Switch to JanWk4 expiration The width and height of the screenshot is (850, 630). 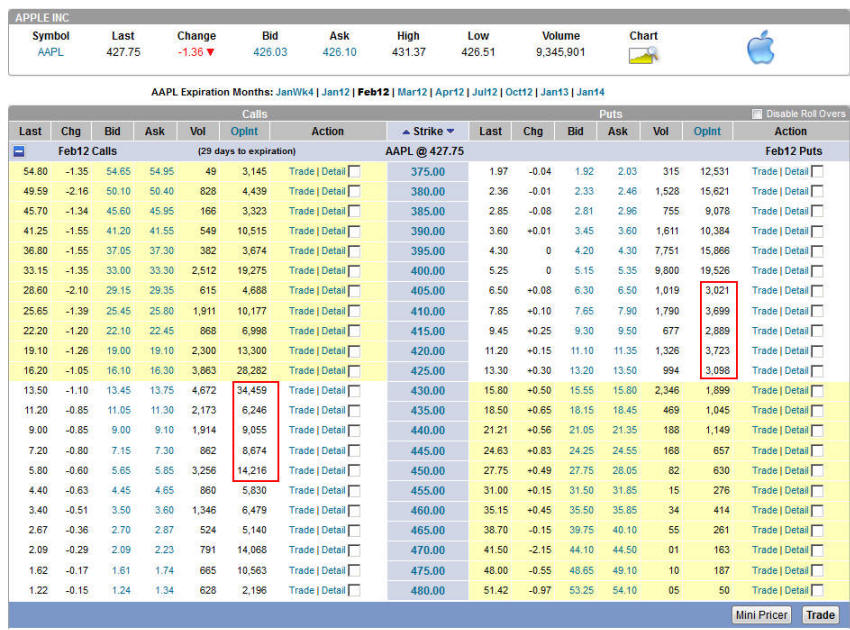(x=295, y=92)
